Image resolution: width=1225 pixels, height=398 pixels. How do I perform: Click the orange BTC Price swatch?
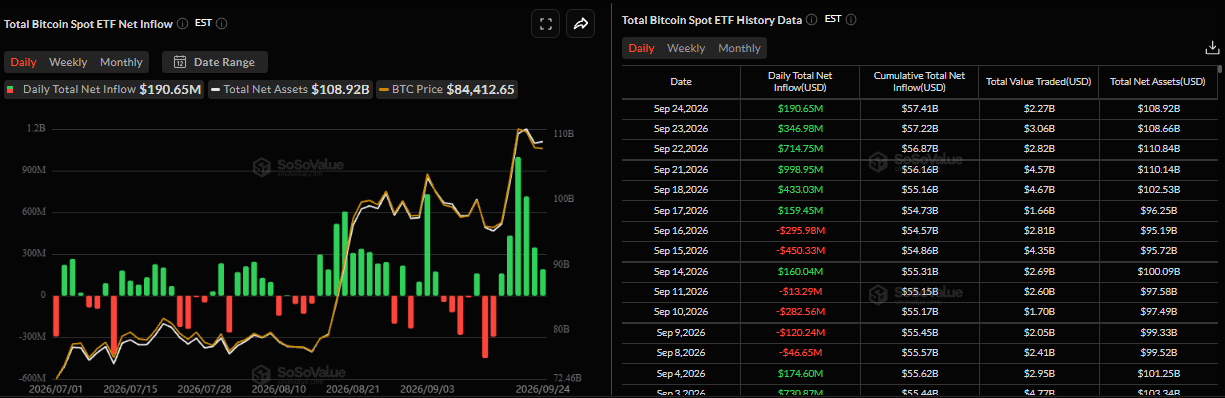(385, 90)
